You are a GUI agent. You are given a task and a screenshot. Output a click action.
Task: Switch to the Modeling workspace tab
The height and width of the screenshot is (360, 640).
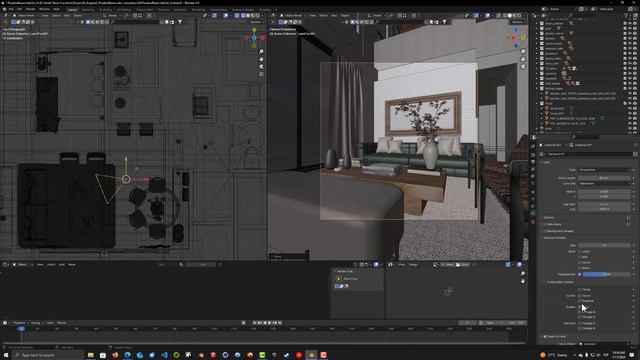pyautogui.click(x=88, y=9)
